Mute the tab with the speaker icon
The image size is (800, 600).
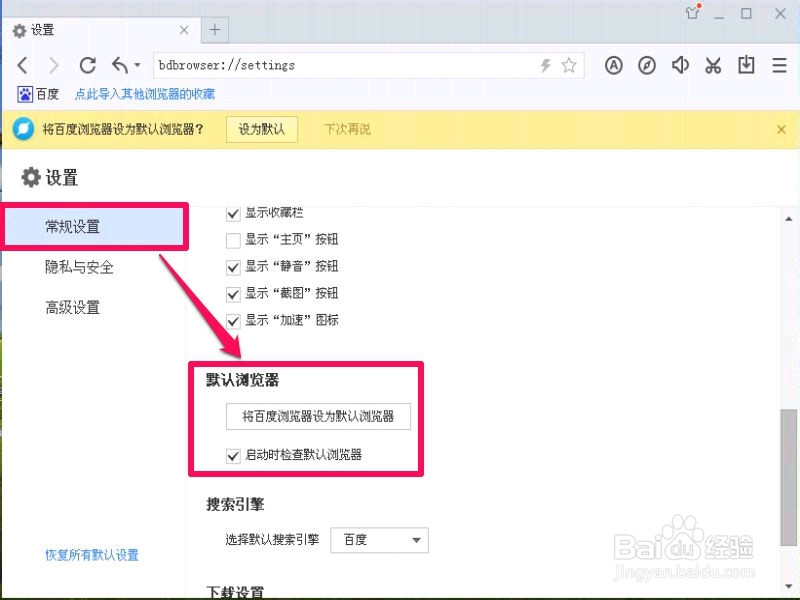tap(680, 65)
